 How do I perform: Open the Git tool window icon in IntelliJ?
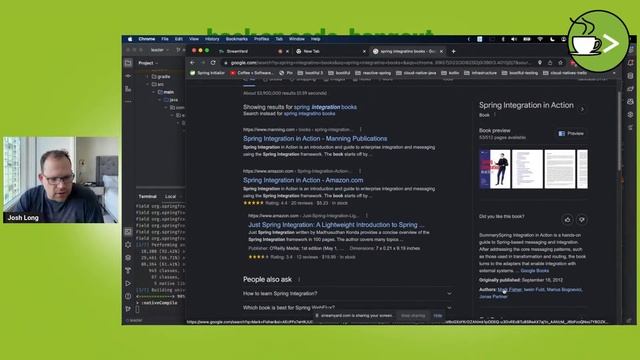(x=128, y=309)
